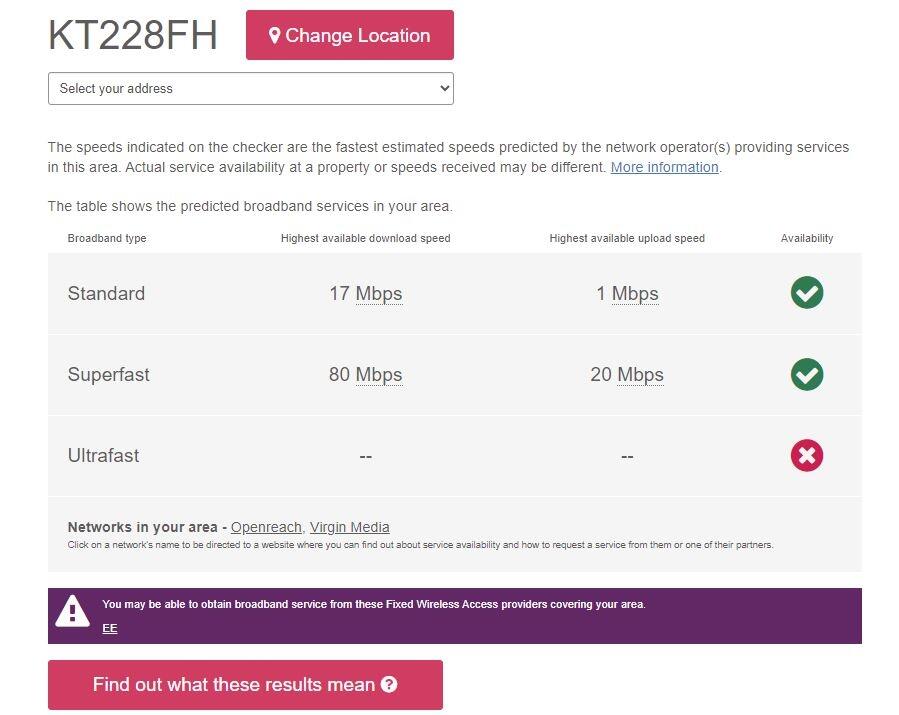Image resolution: width=899 pixels, height=715 pixels.
Task: Click the Broadband type column header
Action: point(106,238)
